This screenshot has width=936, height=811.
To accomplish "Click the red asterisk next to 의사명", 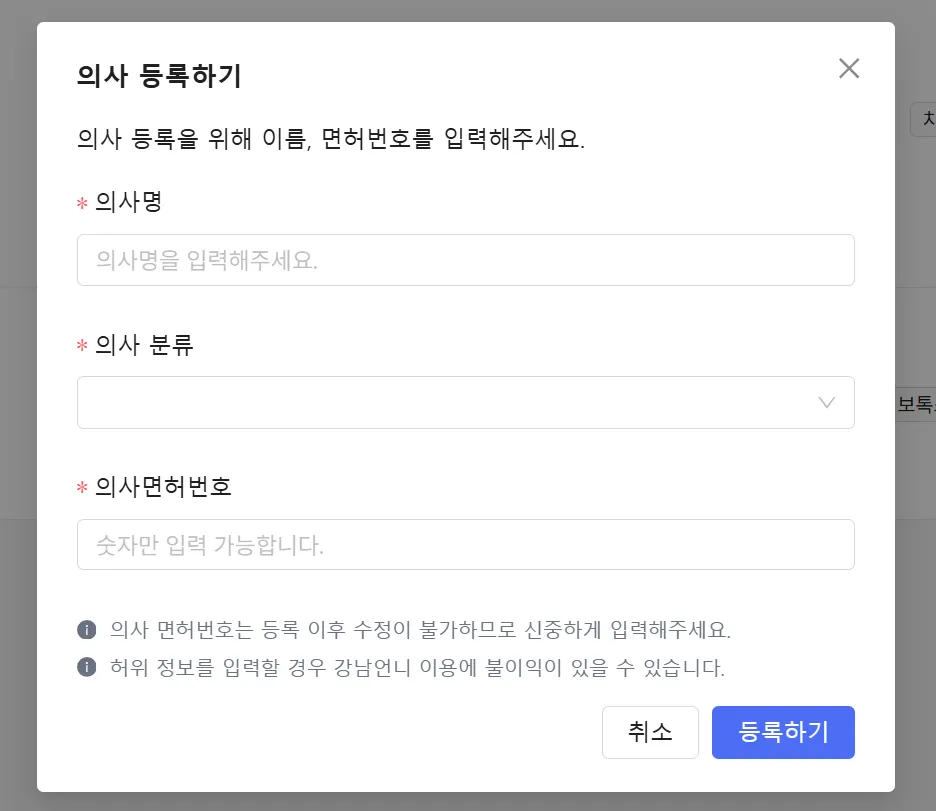I will [x=82, y=204].
